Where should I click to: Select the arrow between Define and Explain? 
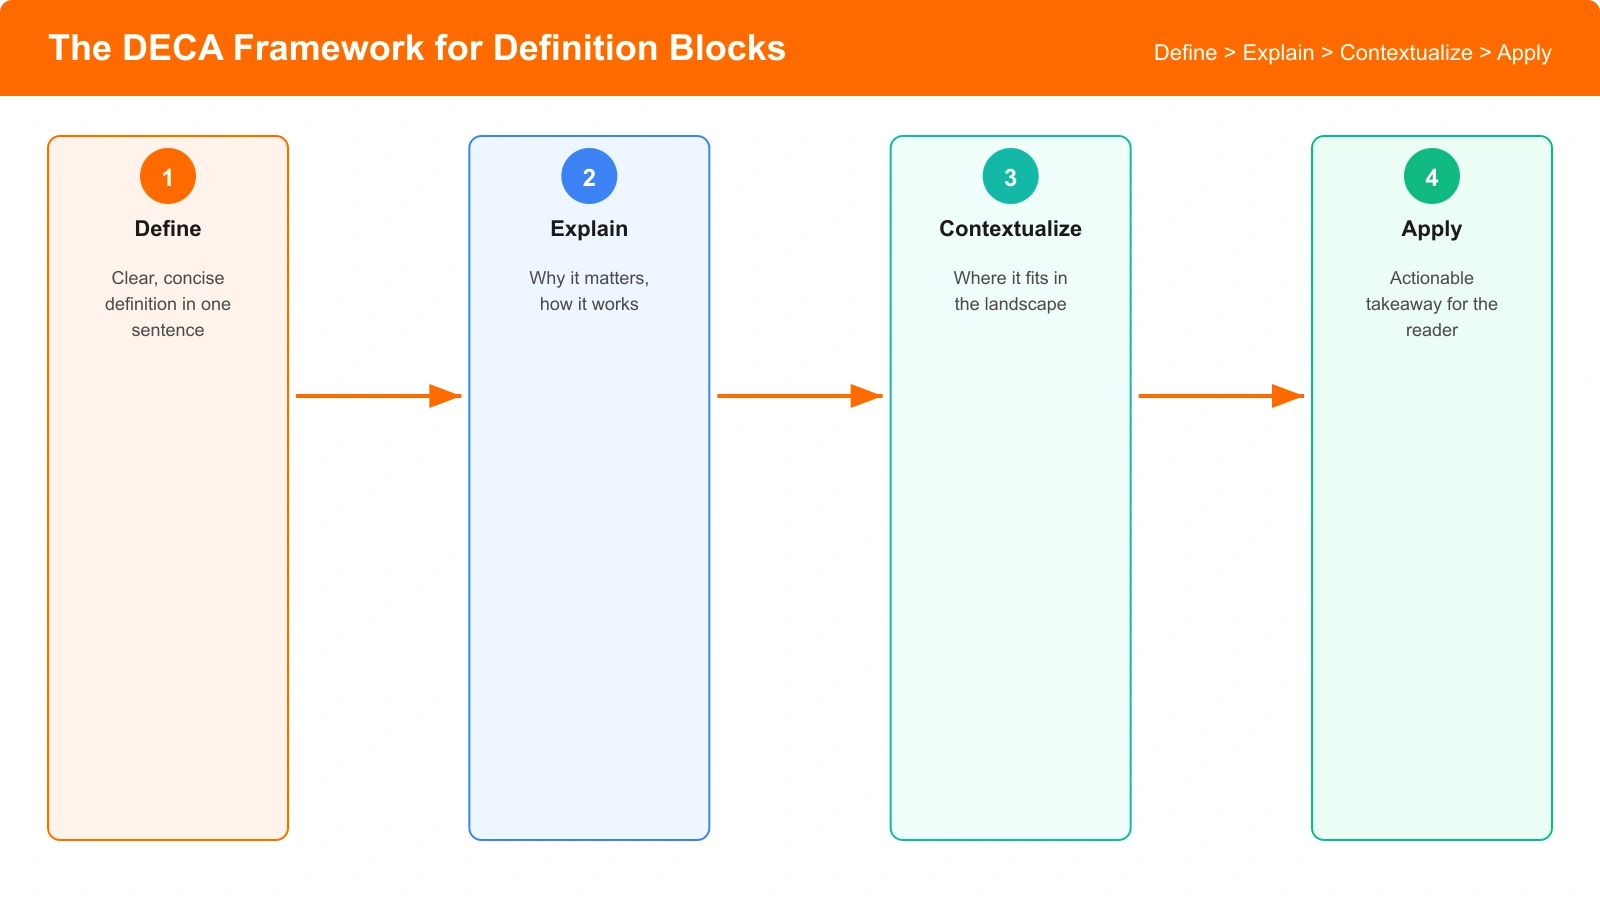(x=378, y=396)
